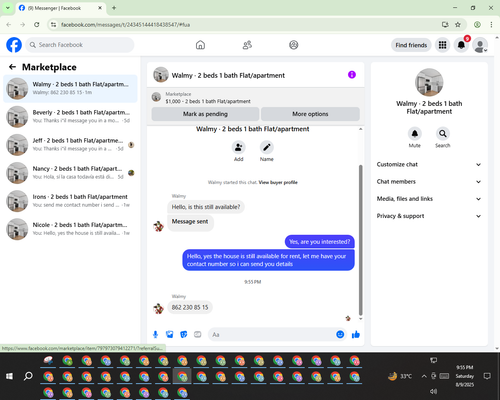Bookmark this page with the star icon
The height and width of the screenshot is (400, 500).
(458, 24)
